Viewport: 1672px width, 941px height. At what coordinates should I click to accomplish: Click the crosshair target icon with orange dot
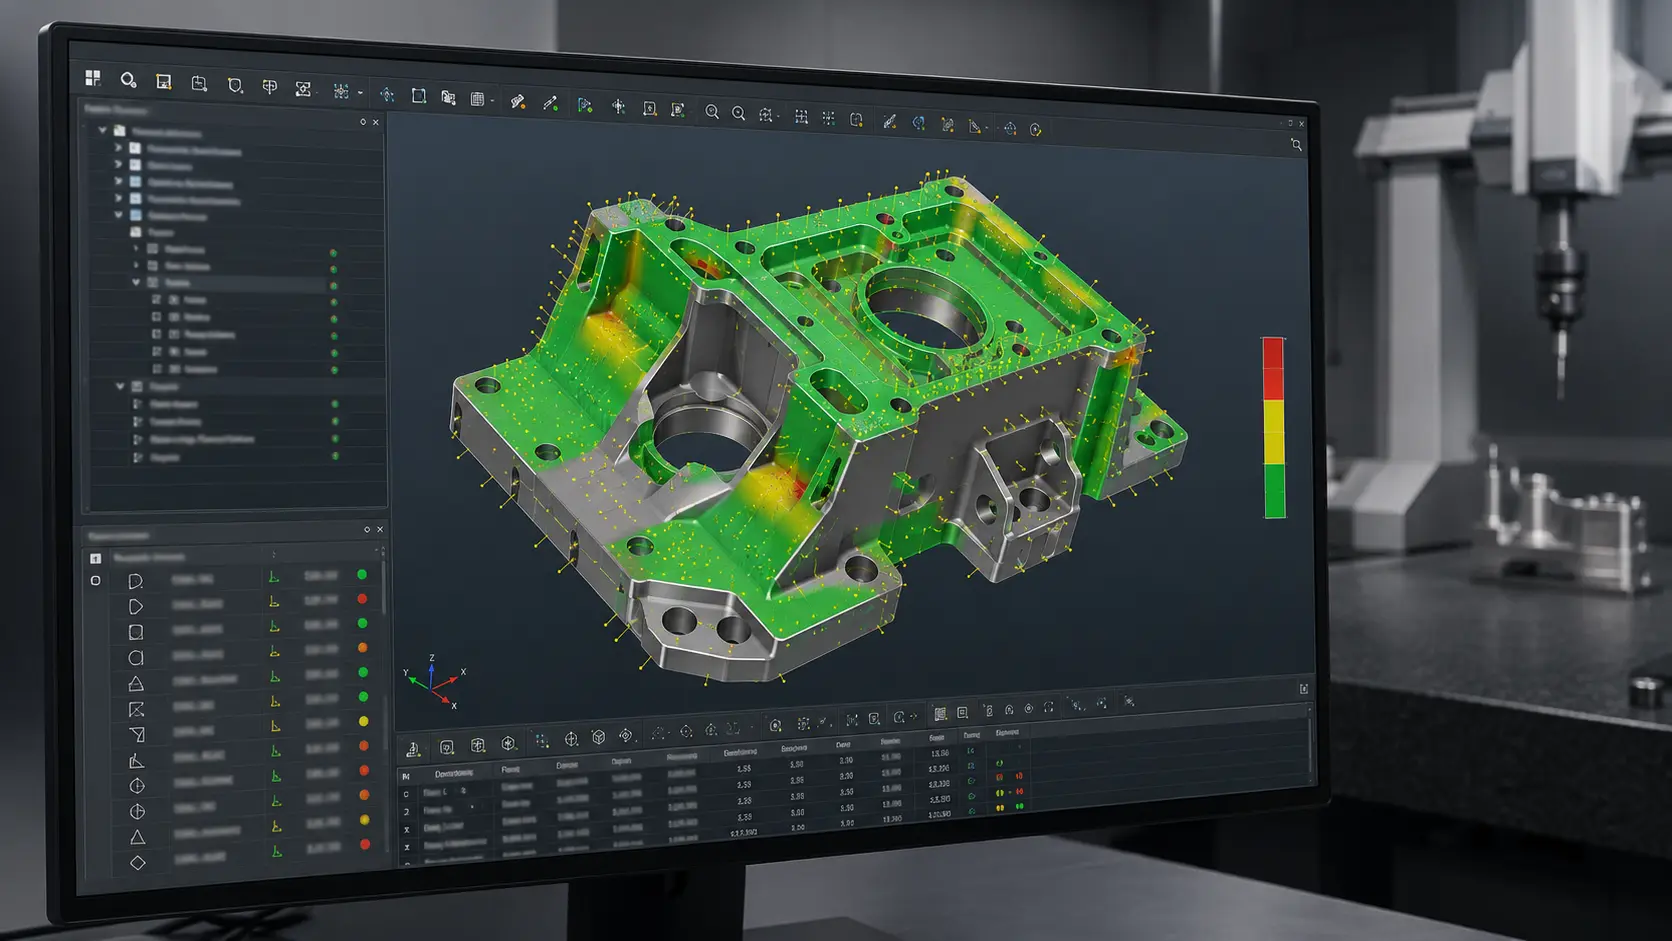tap(1010, 128)
